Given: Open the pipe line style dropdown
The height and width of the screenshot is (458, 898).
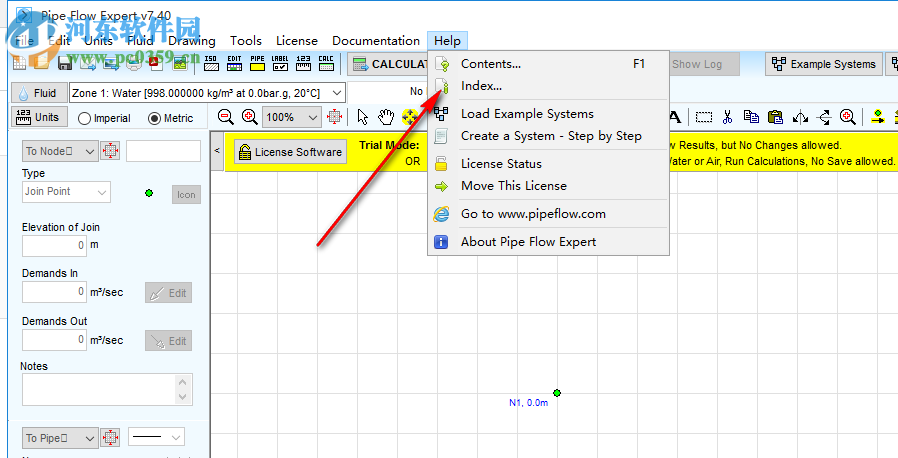Looking at the screenshot, I should tap(156, 438).
